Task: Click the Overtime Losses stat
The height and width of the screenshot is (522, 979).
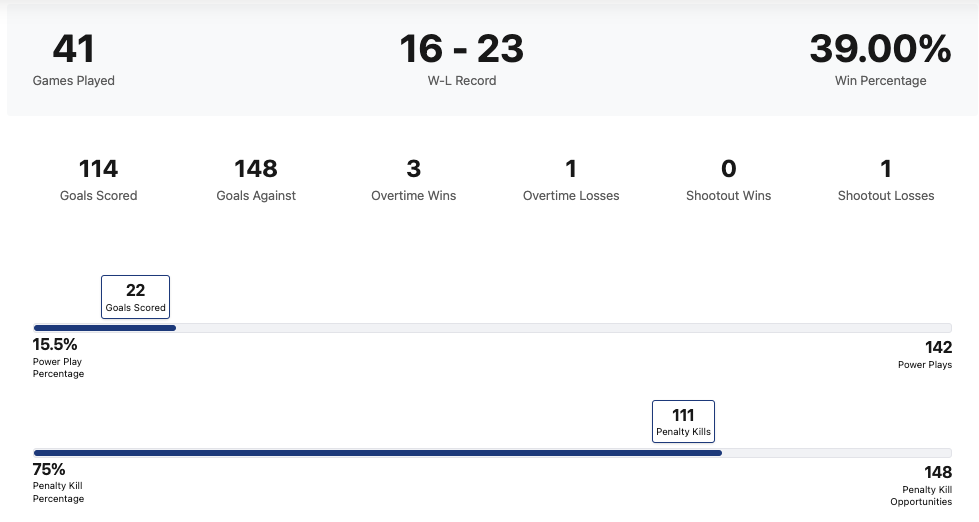Action: (x=571, y=179)
